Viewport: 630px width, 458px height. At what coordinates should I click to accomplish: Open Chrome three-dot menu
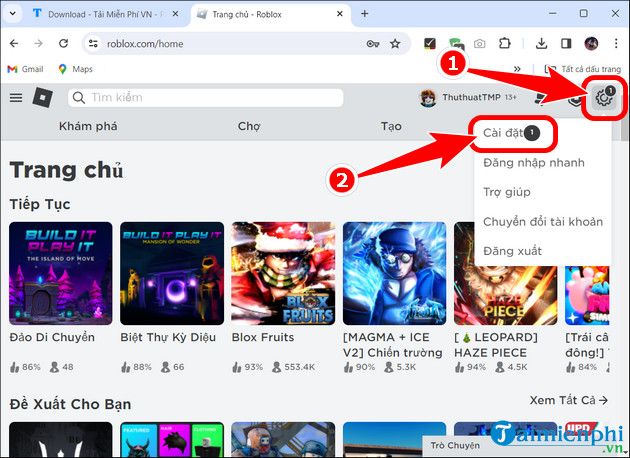(616, 43)
